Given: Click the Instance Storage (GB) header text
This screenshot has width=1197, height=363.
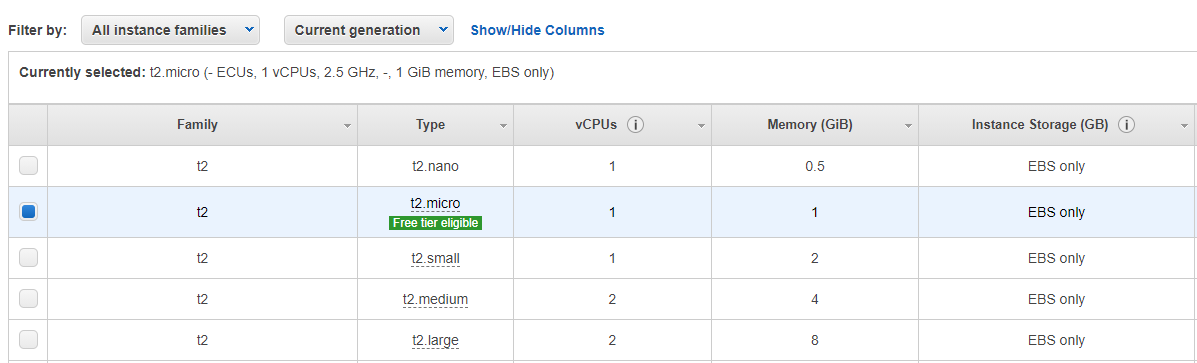Looking at the screenshot, I should [1040, 125].
